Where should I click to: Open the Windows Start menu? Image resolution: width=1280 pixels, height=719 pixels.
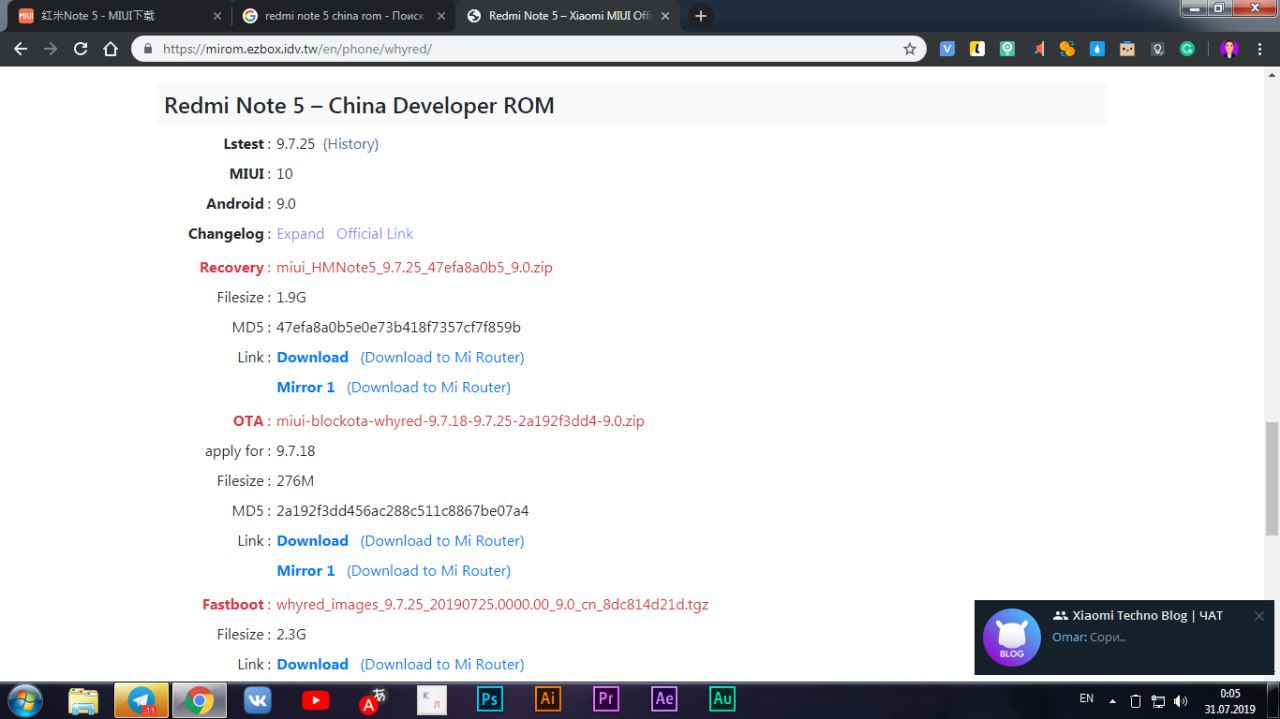tap(24, 700)
